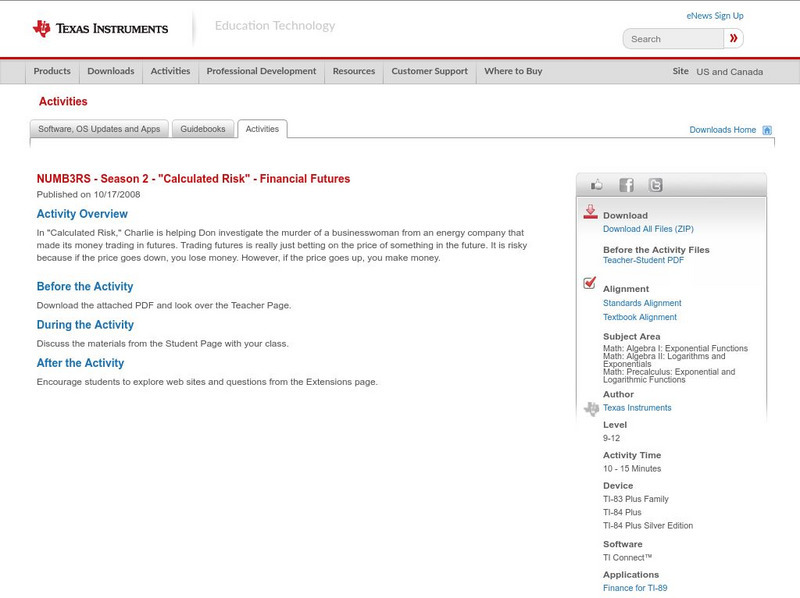
Task: Change site region US and Canada
Action: click(730, 72)
